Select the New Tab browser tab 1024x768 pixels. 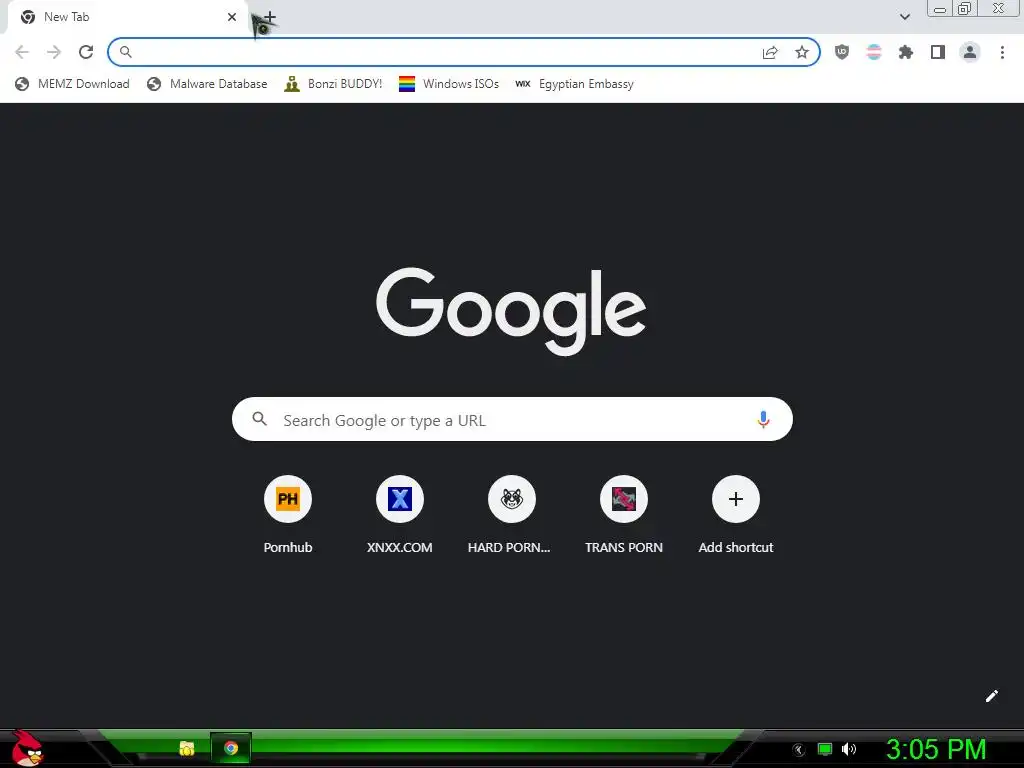tap(127, 17)
